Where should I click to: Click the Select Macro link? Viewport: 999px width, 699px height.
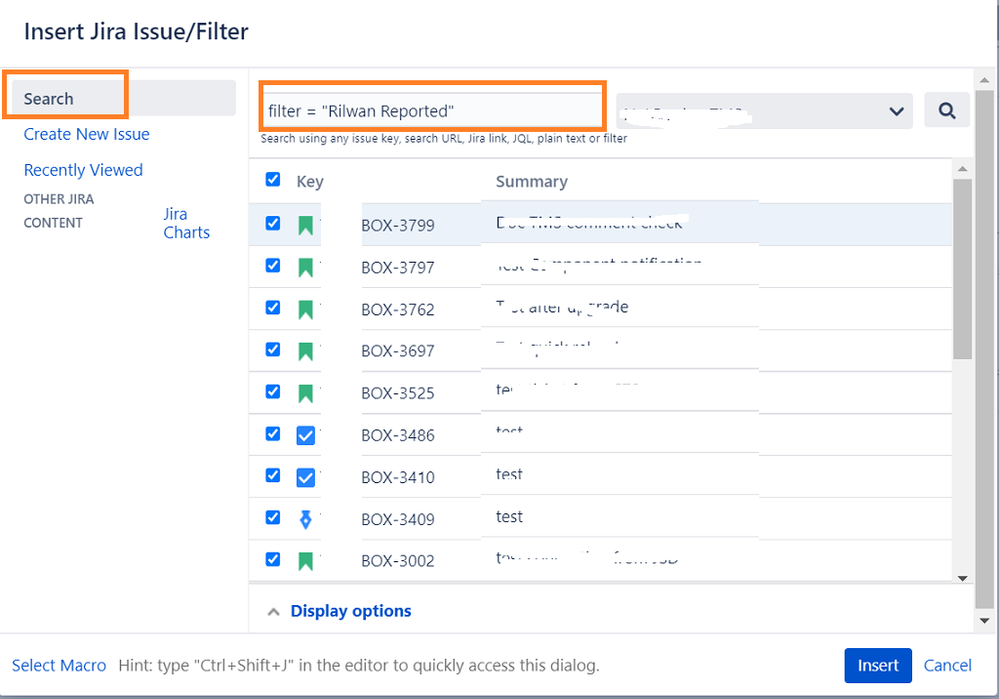pyautogui.click(x=59, y=665)
